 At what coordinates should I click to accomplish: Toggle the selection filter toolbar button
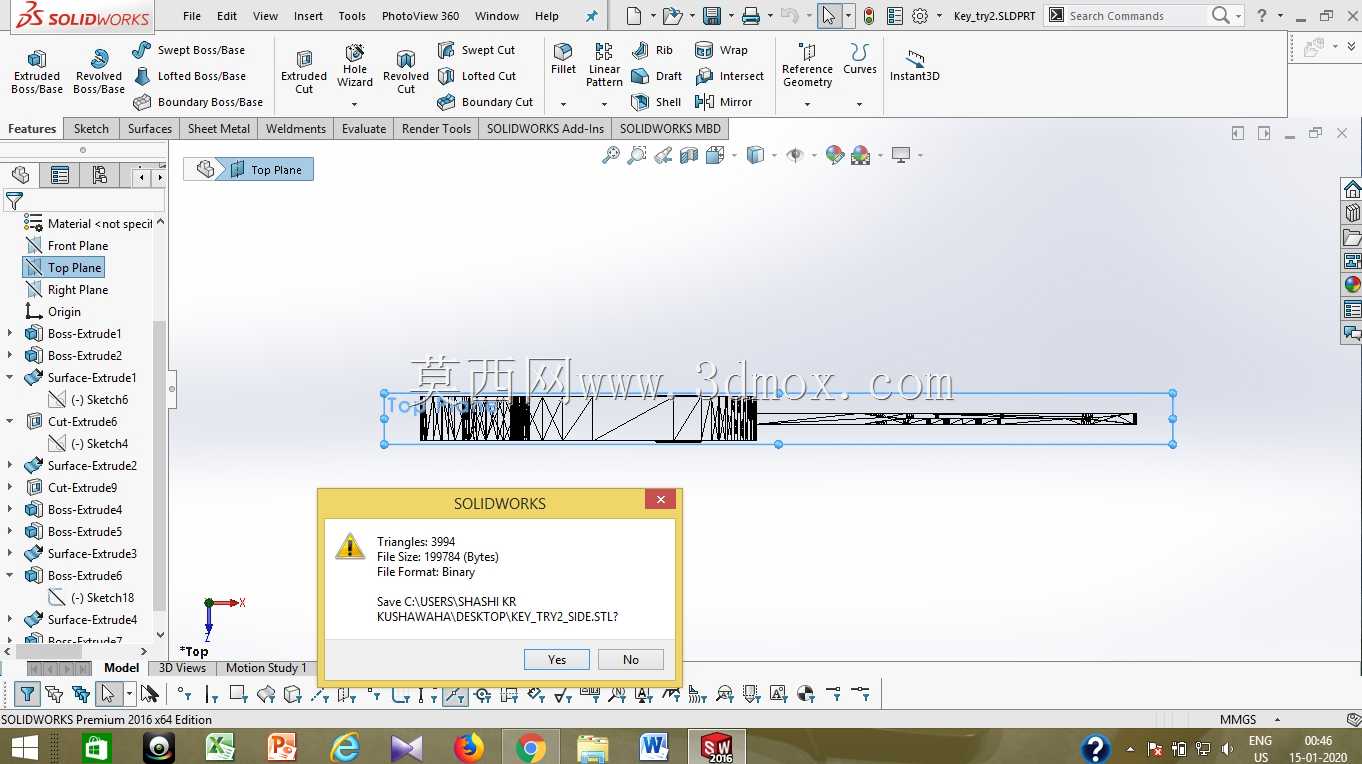[x=27, y=694]
